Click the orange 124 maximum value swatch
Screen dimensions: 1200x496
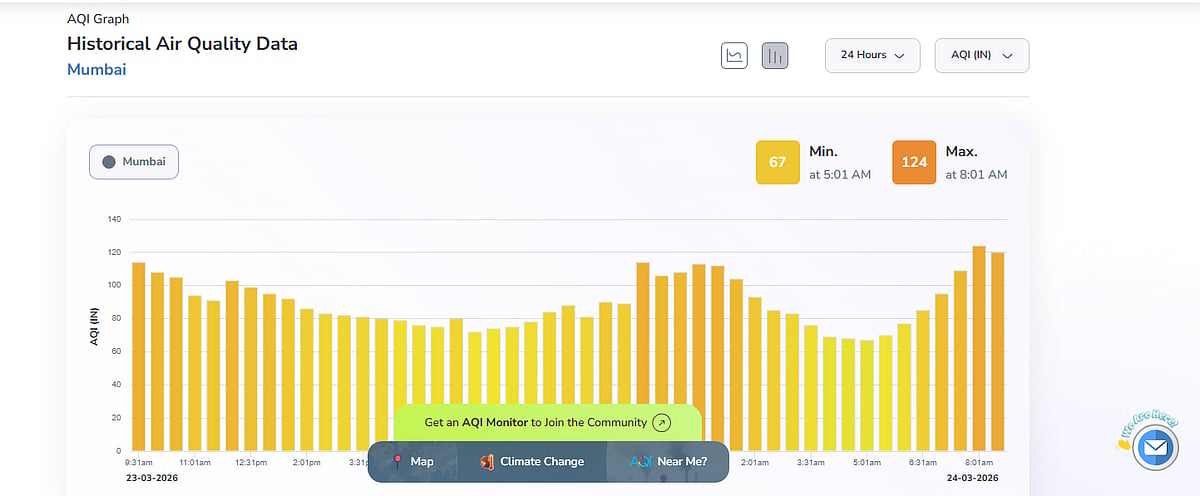[914, 162]
